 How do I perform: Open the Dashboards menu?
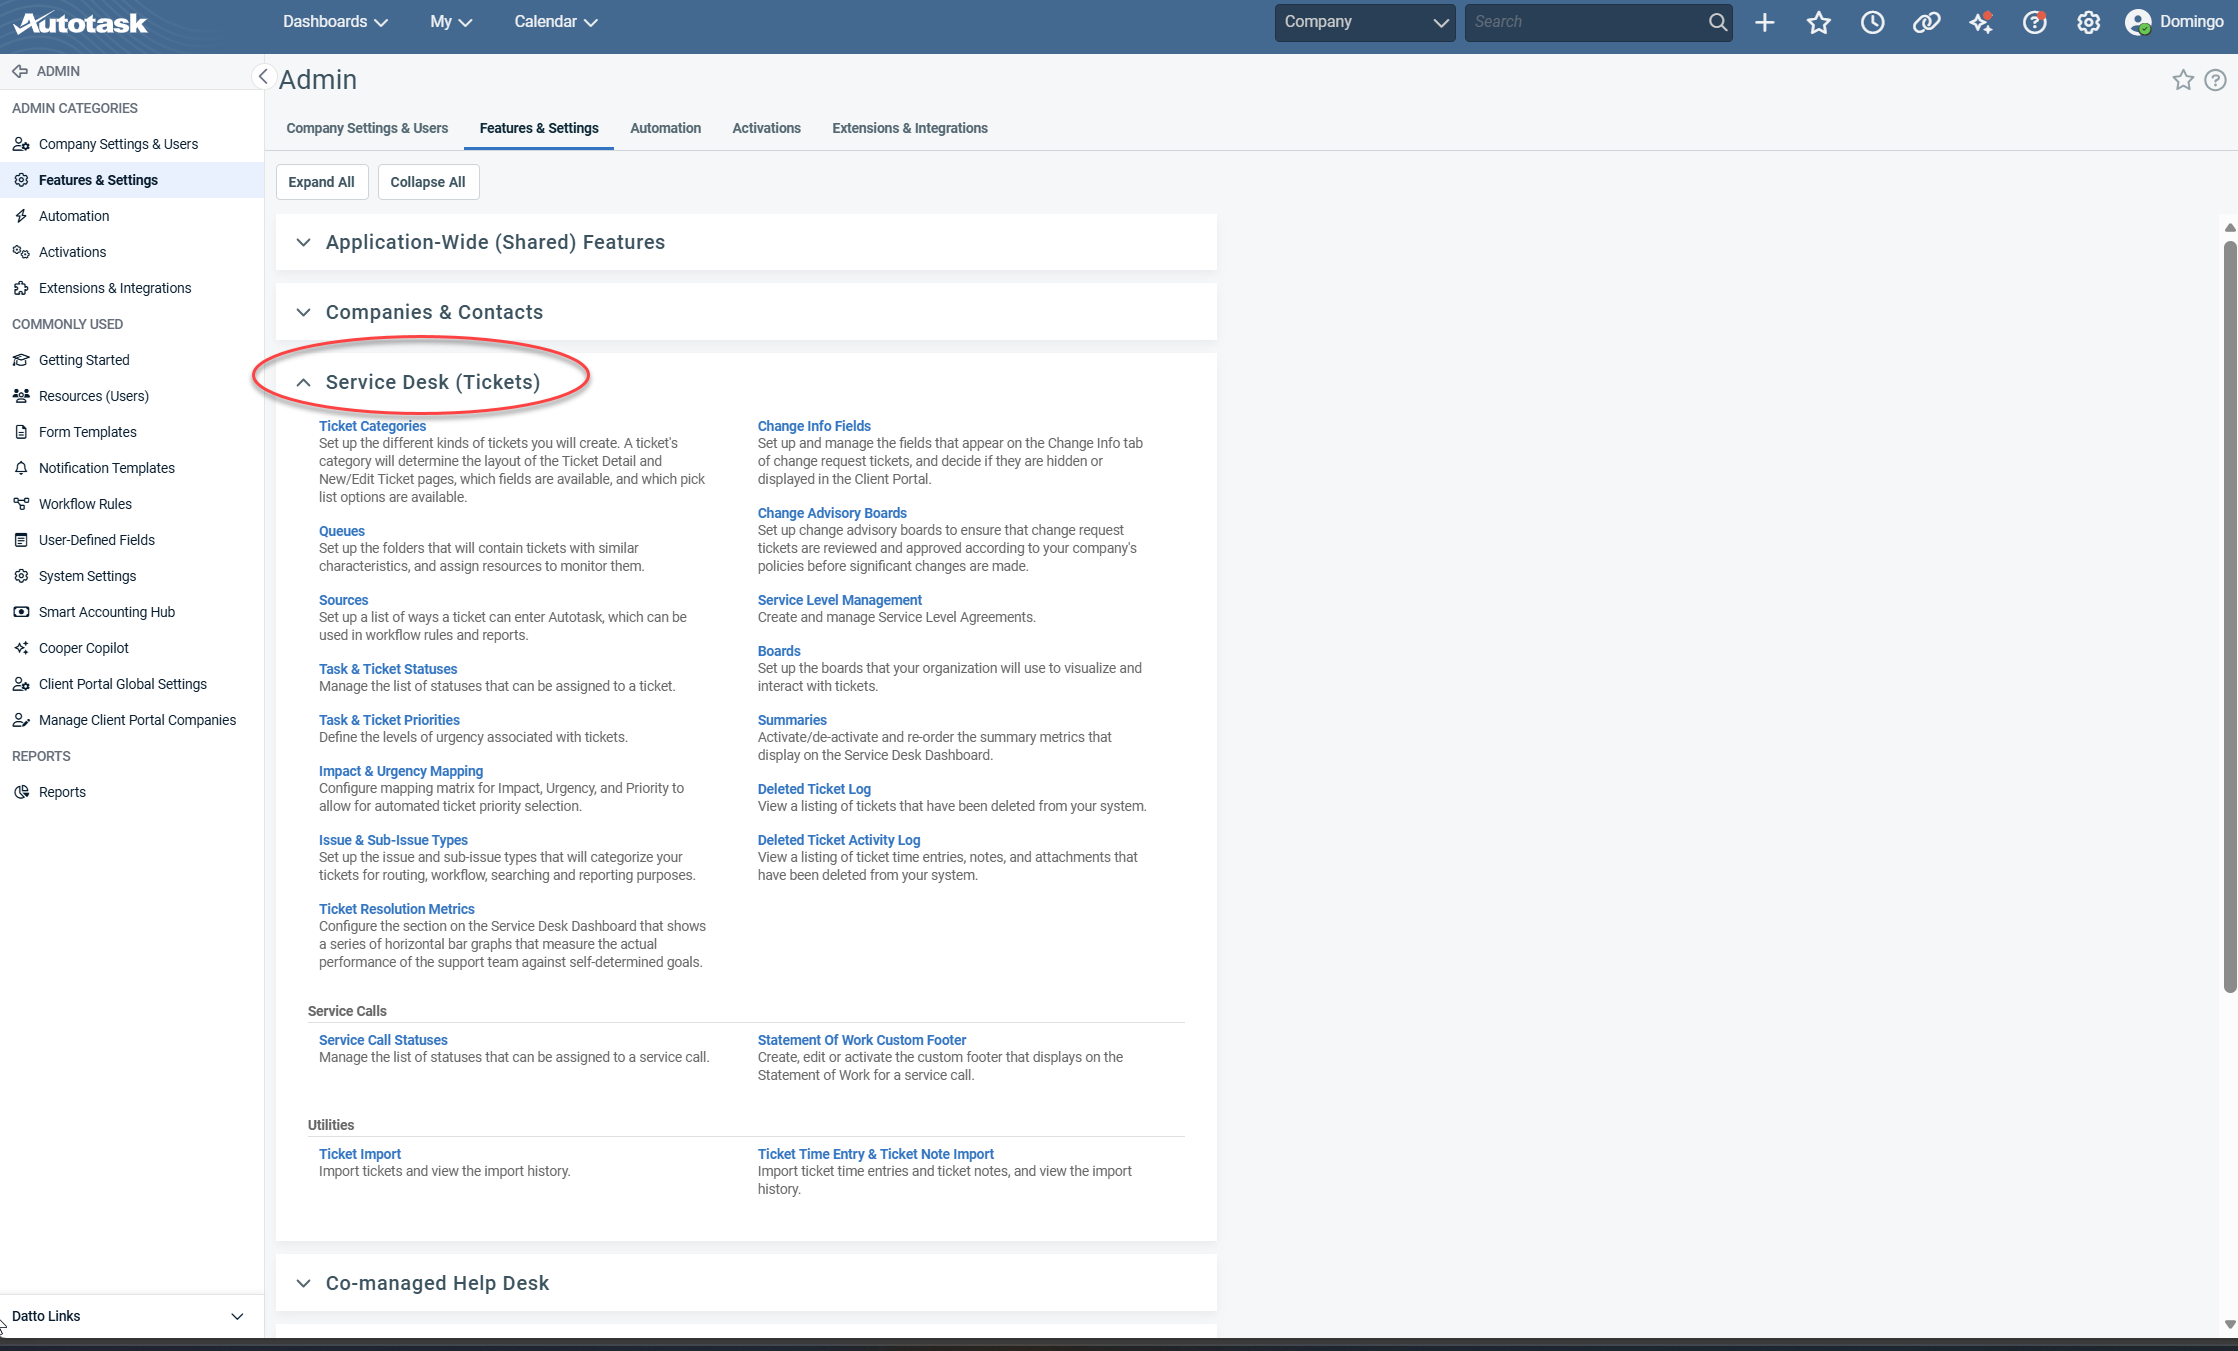coord(334,21)
